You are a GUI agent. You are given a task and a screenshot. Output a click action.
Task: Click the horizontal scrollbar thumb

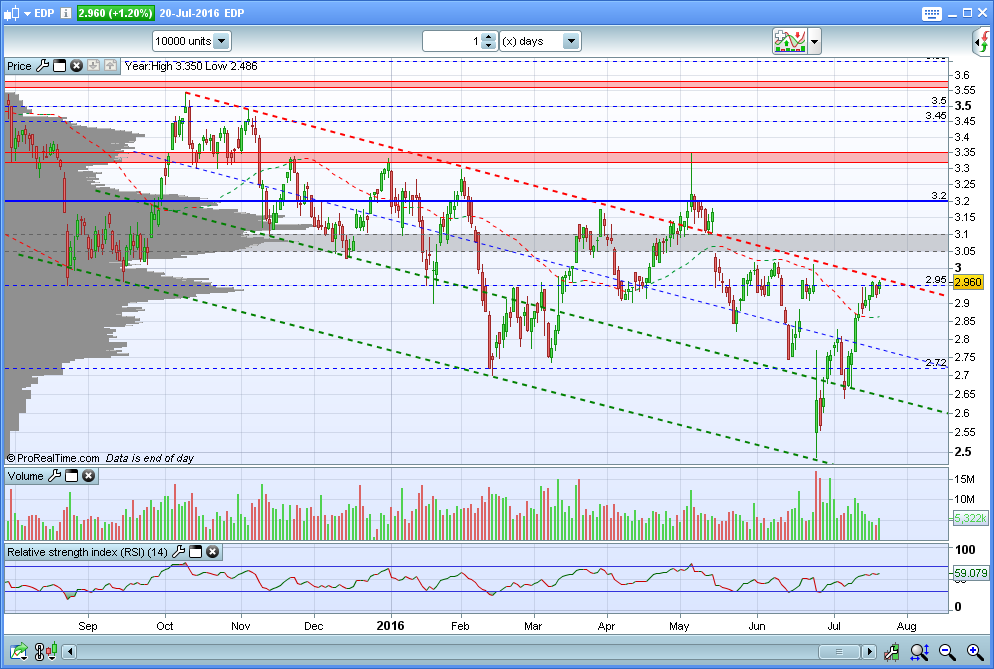839,652
